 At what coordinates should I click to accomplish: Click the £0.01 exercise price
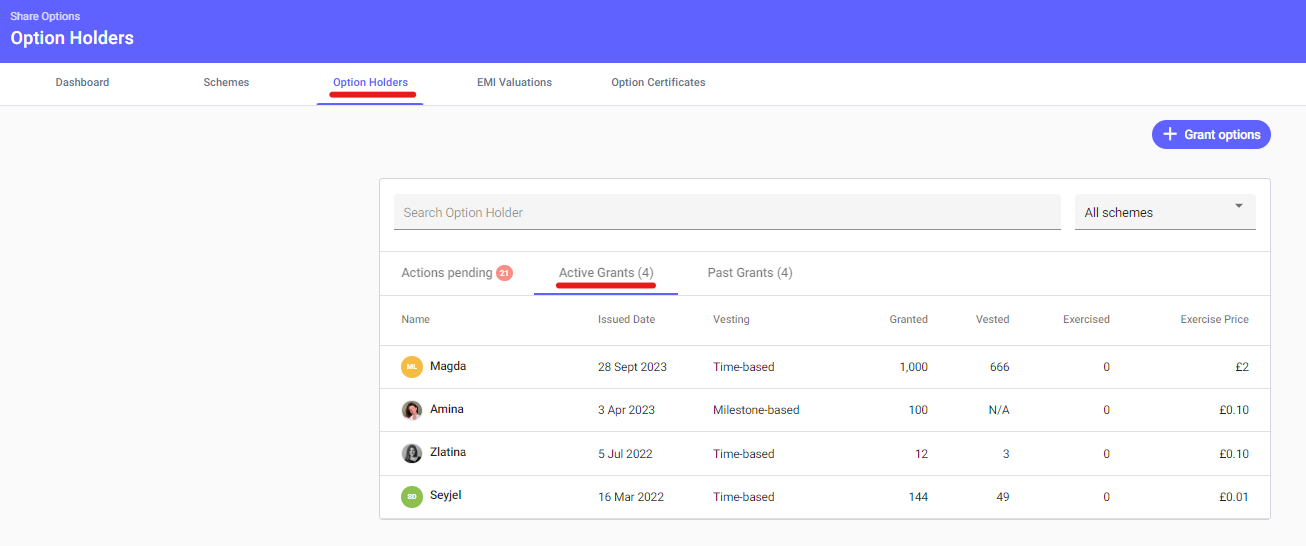pos(1233,497)
